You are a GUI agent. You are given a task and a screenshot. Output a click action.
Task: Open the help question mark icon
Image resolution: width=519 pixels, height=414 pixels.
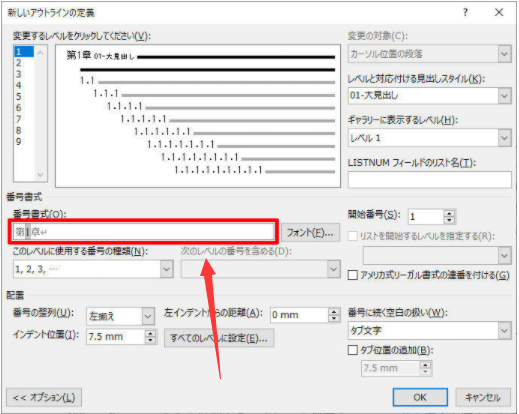(x=465, y=13)
